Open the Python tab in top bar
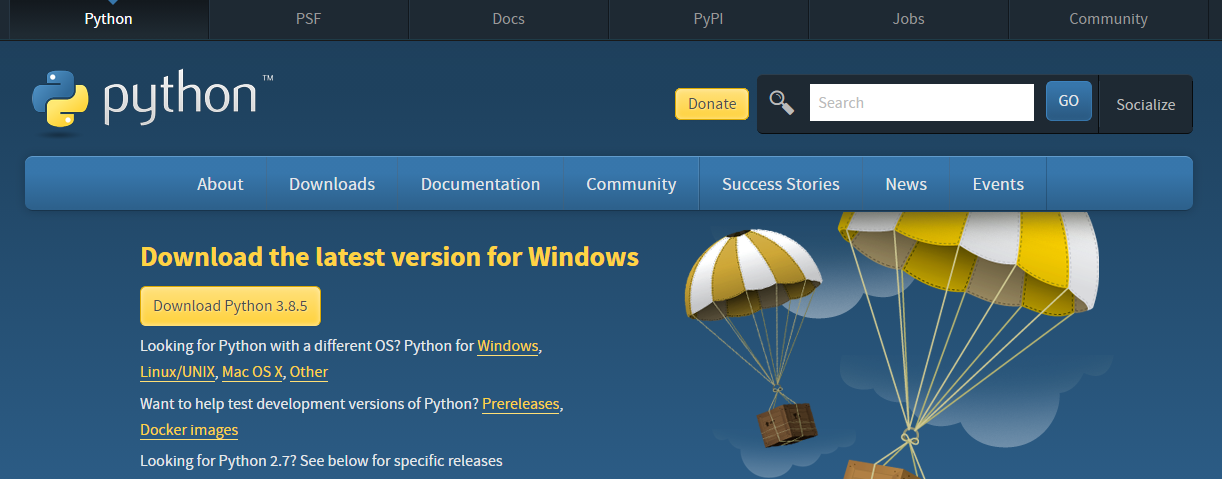The height and width of the screenshot is (479, 1222). click(x=108, y=19)
